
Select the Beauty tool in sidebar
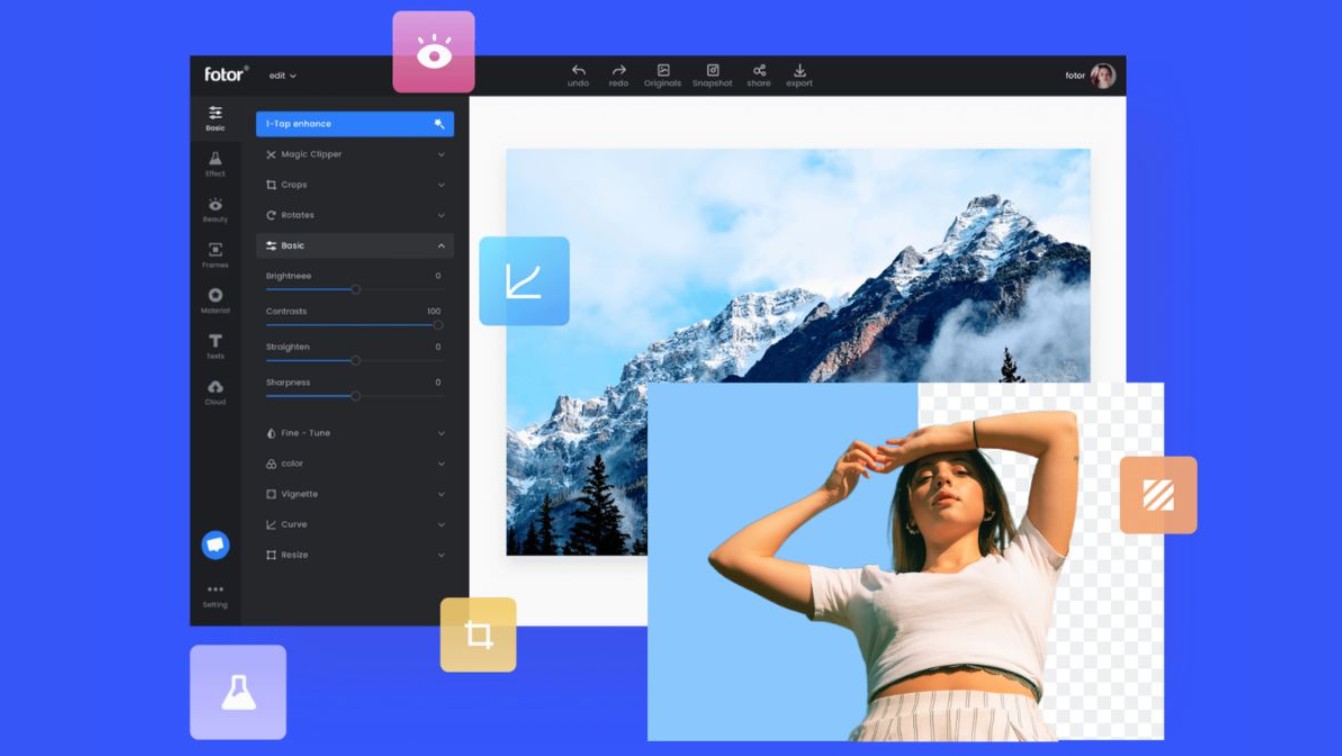[x=215, y=209]
